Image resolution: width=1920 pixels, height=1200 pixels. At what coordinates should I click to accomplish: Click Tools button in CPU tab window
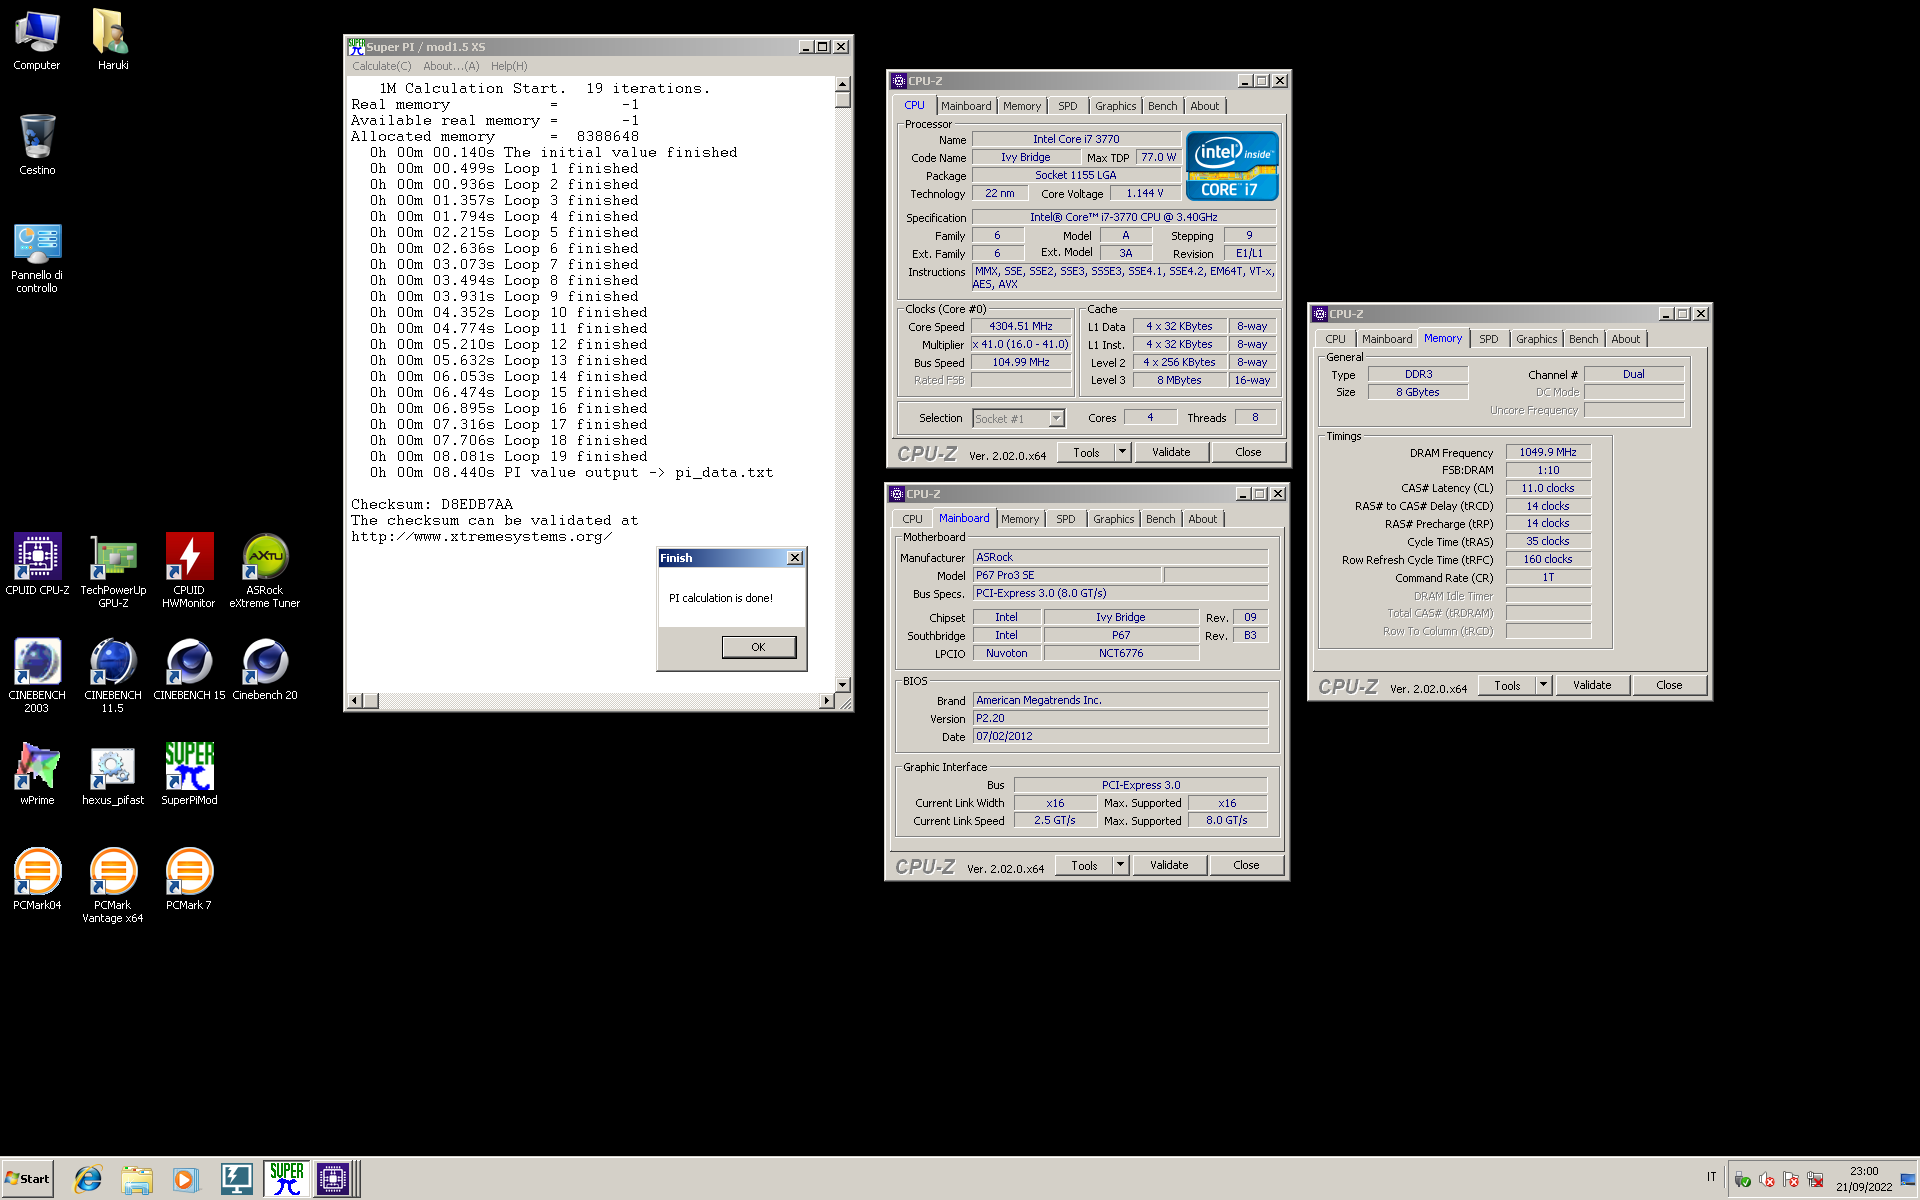coord(1086,452)
